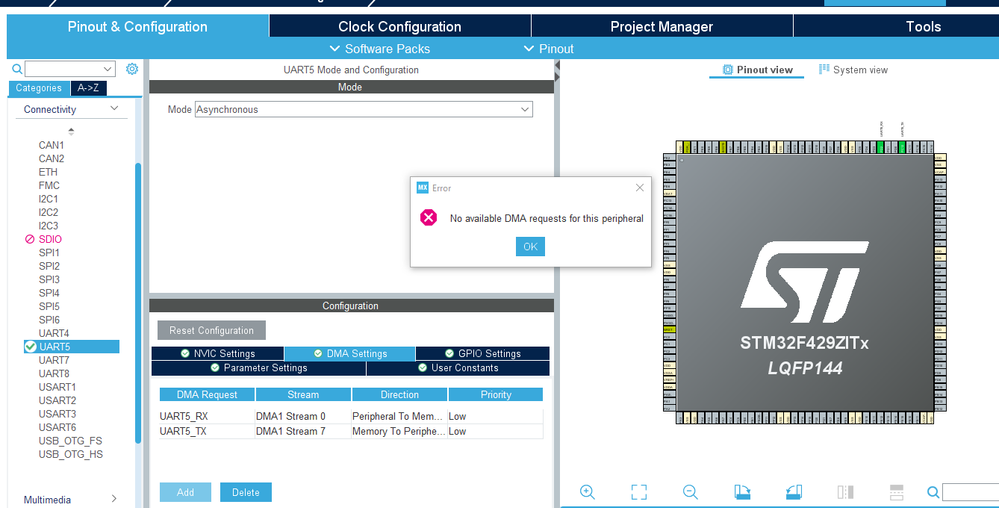The height and width of the screenshot is (508, 999).
Task: Select the UART5_TX DMA request row
Action: click(351, 432)
